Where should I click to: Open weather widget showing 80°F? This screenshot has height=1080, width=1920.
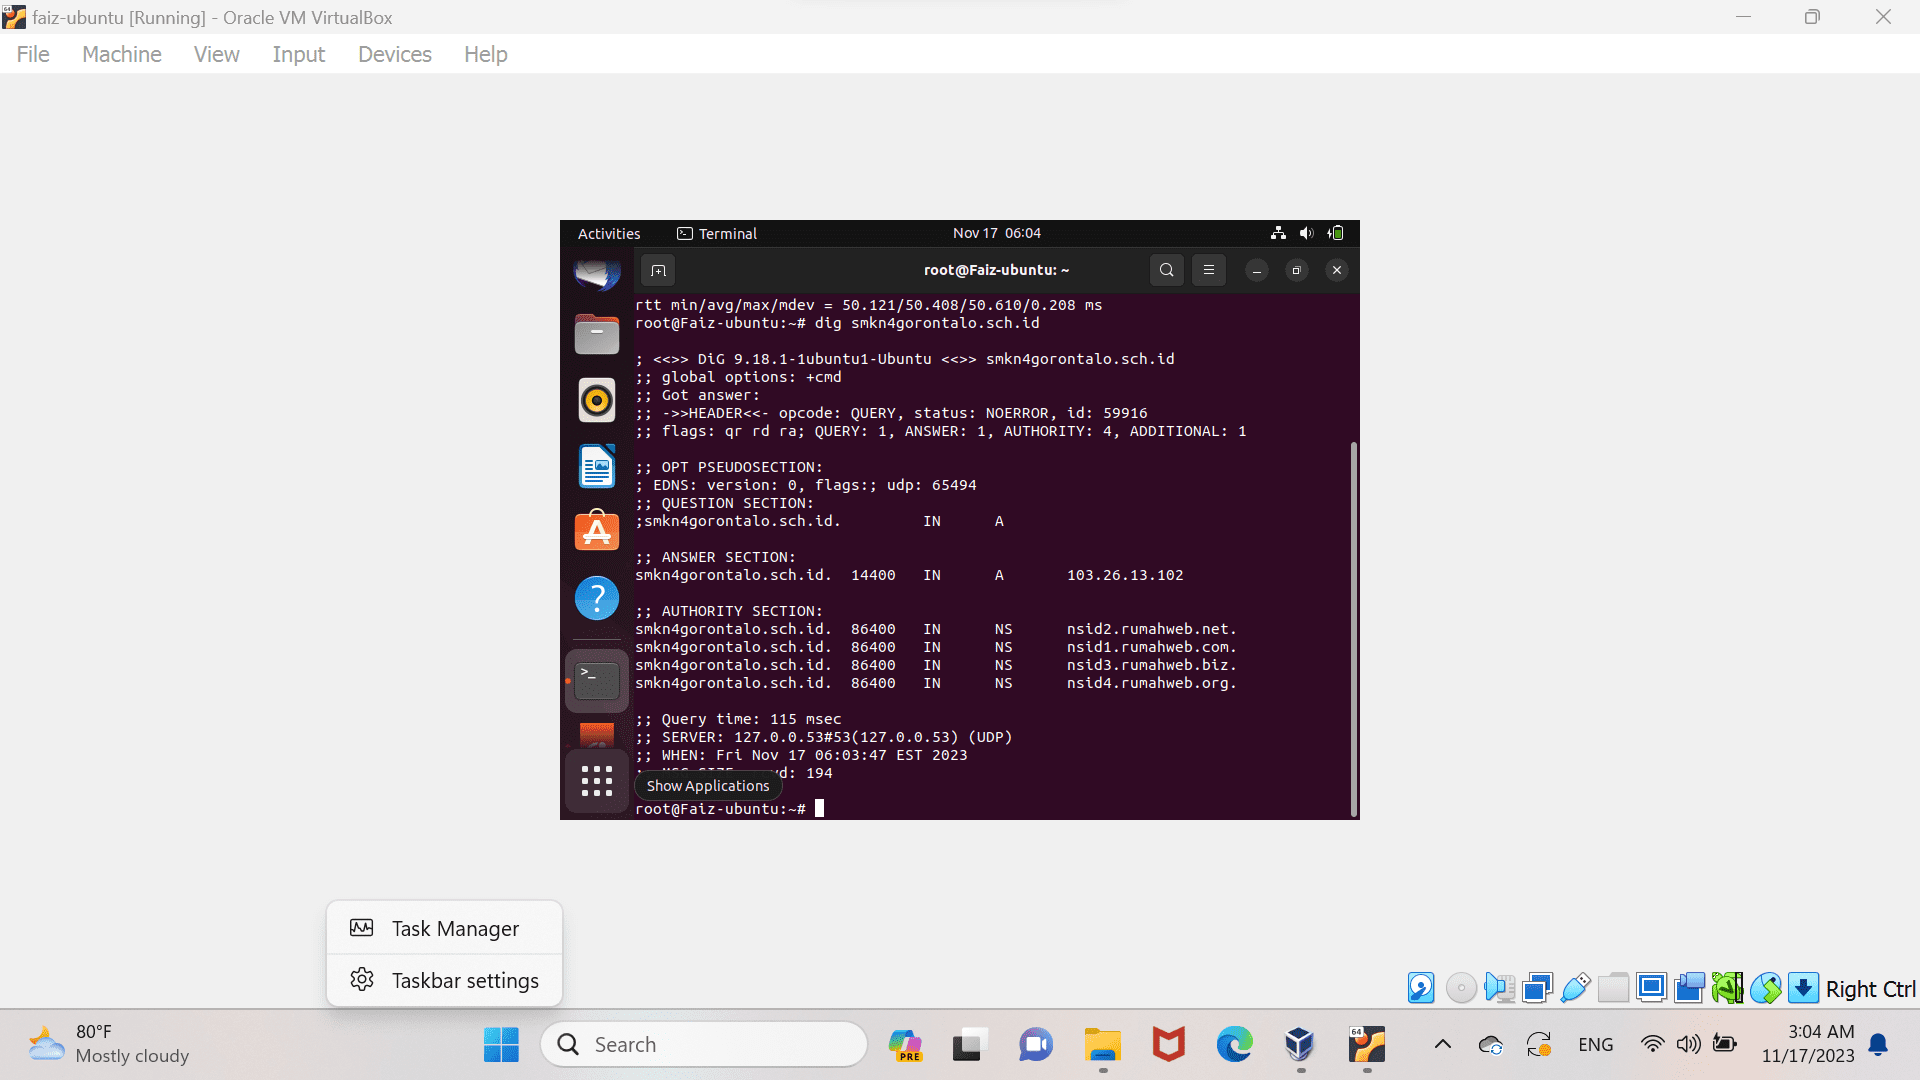tap(108, 1044)
